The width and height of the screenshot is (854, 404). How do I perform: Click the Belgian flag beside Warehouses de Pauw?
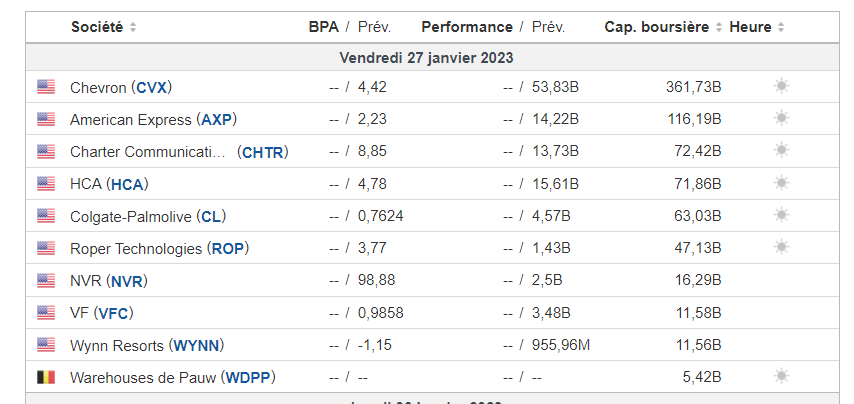46,377
